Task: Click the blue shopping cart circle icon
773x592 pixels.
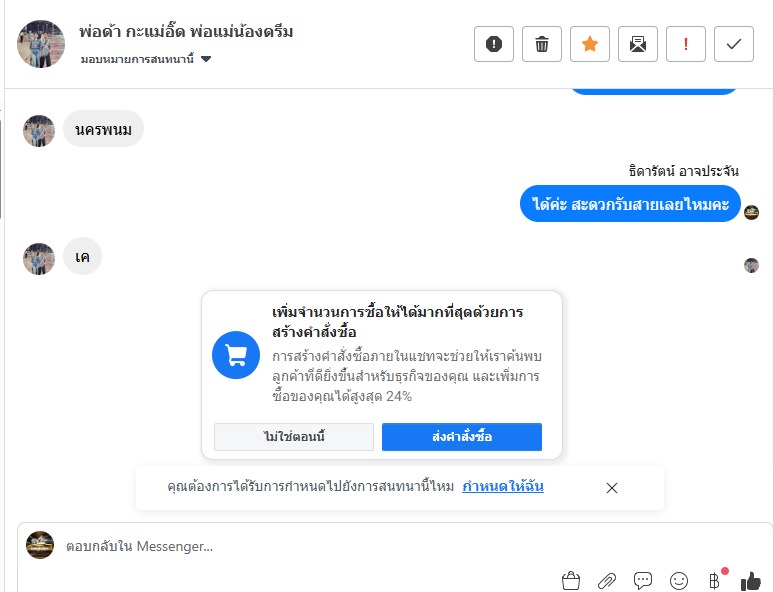Action: click(x=236, y=355)
